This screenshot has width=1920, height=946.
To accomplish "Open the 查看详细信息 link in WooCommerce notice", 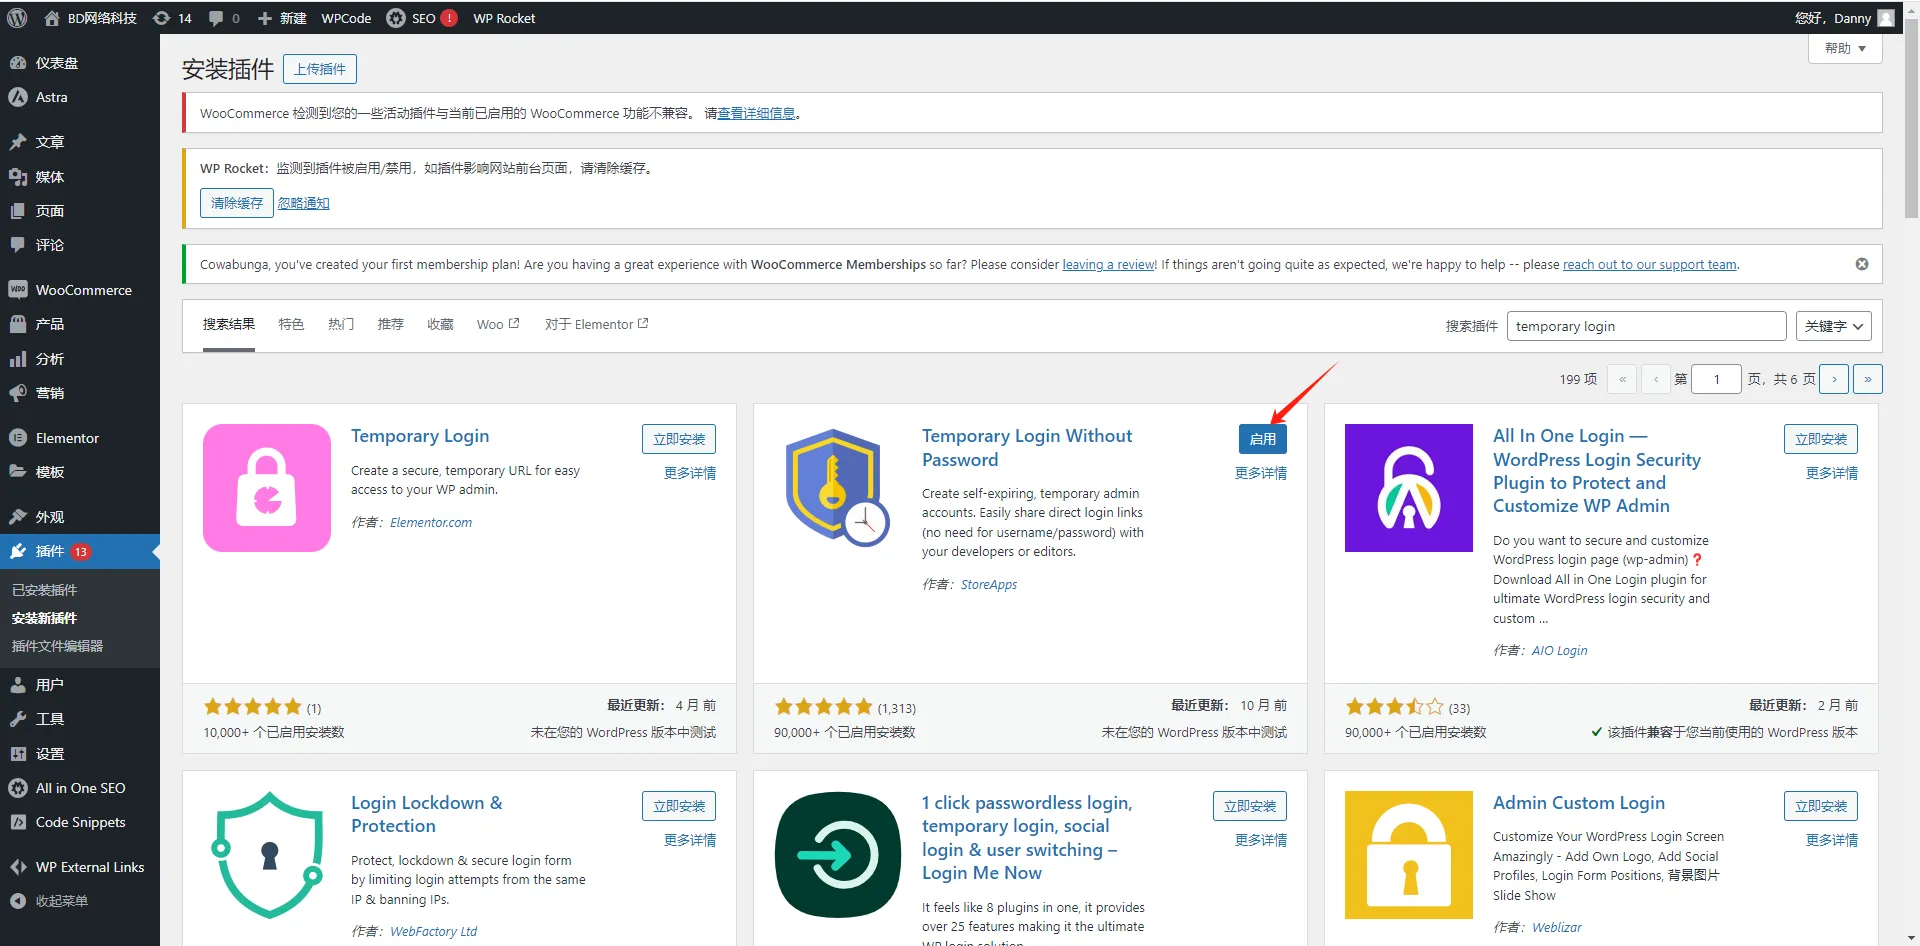I will tap(756, 113).
